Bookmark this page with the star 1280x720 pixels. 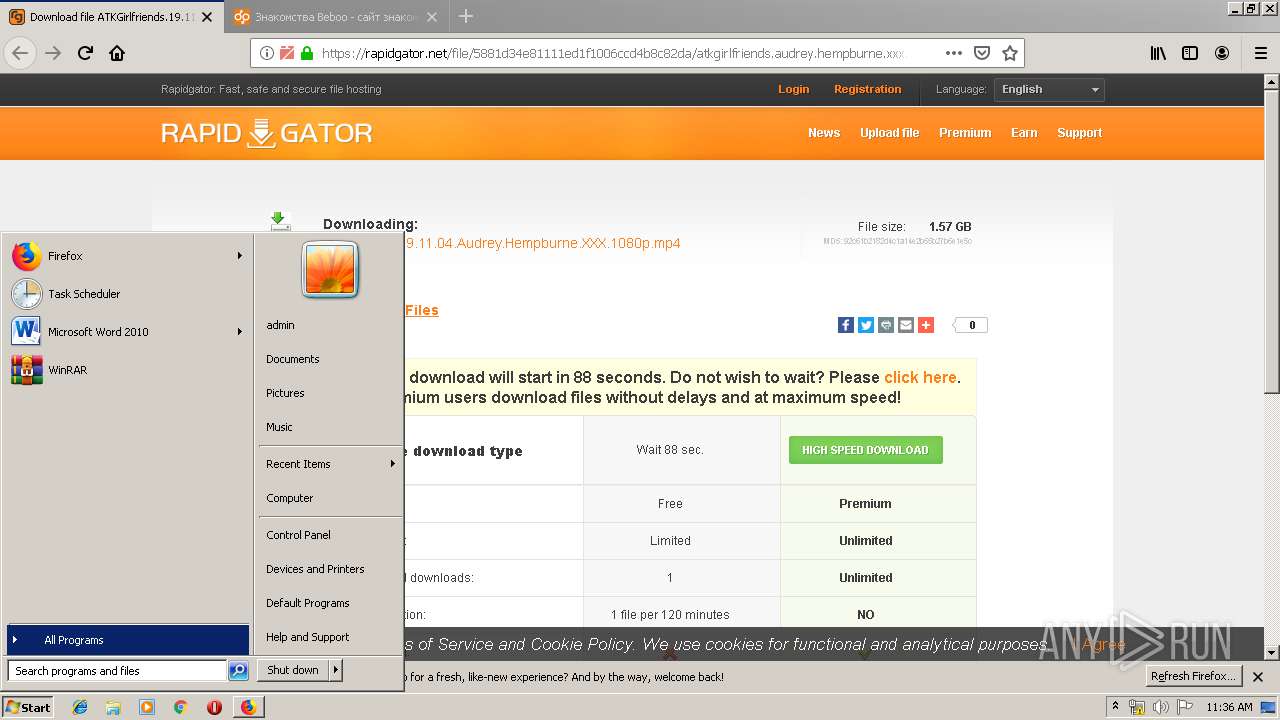pos(1010,53)
